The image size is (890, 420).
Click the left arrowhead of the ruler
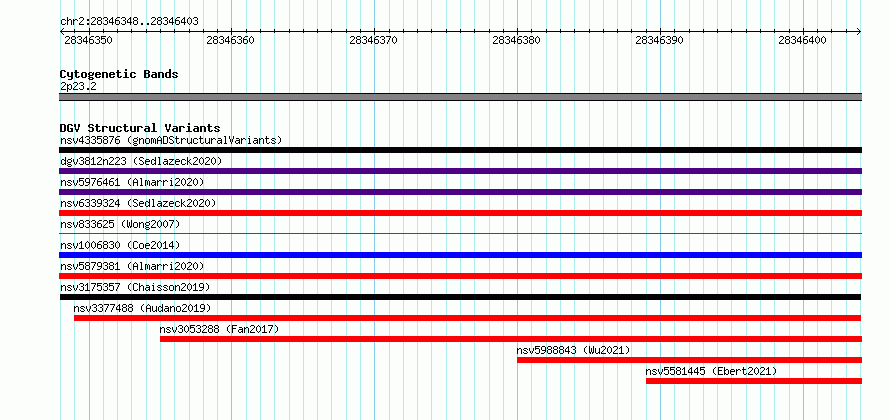click(62, 32)
